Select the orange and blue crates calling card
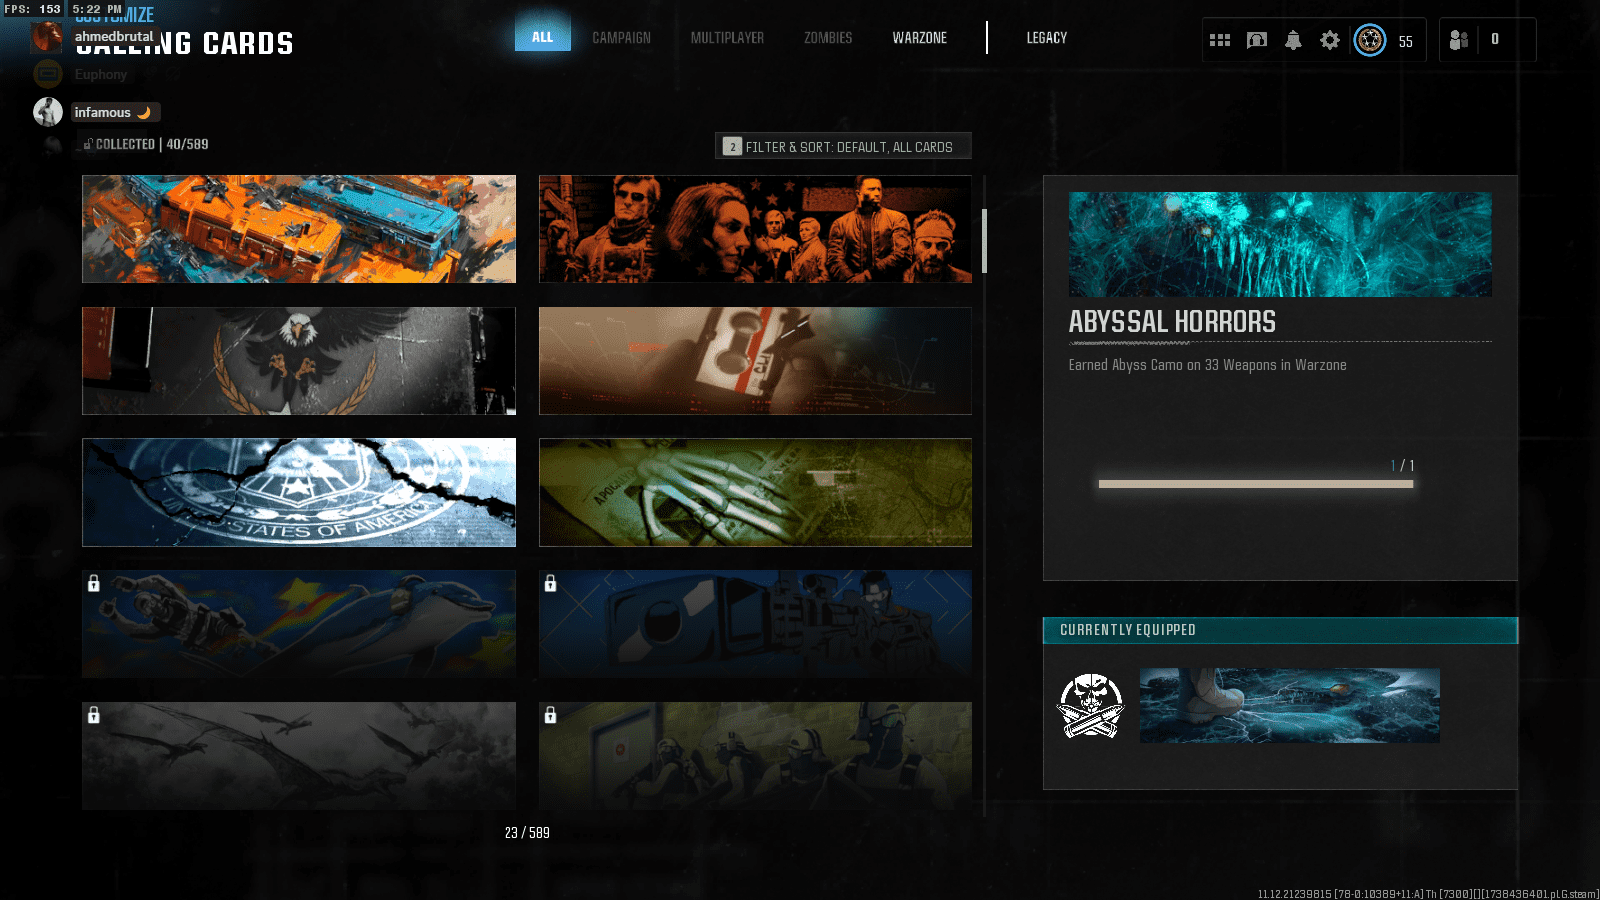The width and height of the screenshot is (1600, 900). (x=299, y=229)
